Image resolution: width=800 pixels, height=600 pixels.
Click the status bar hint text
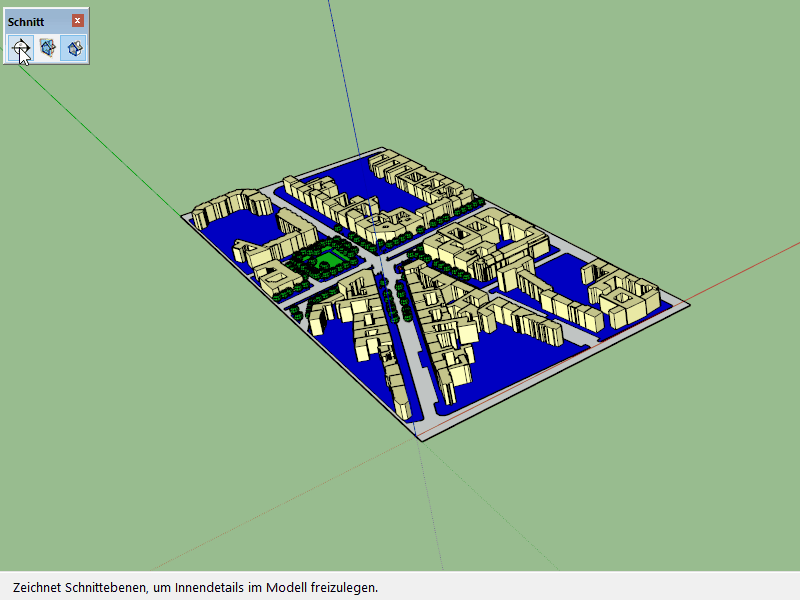coord(196,587)
